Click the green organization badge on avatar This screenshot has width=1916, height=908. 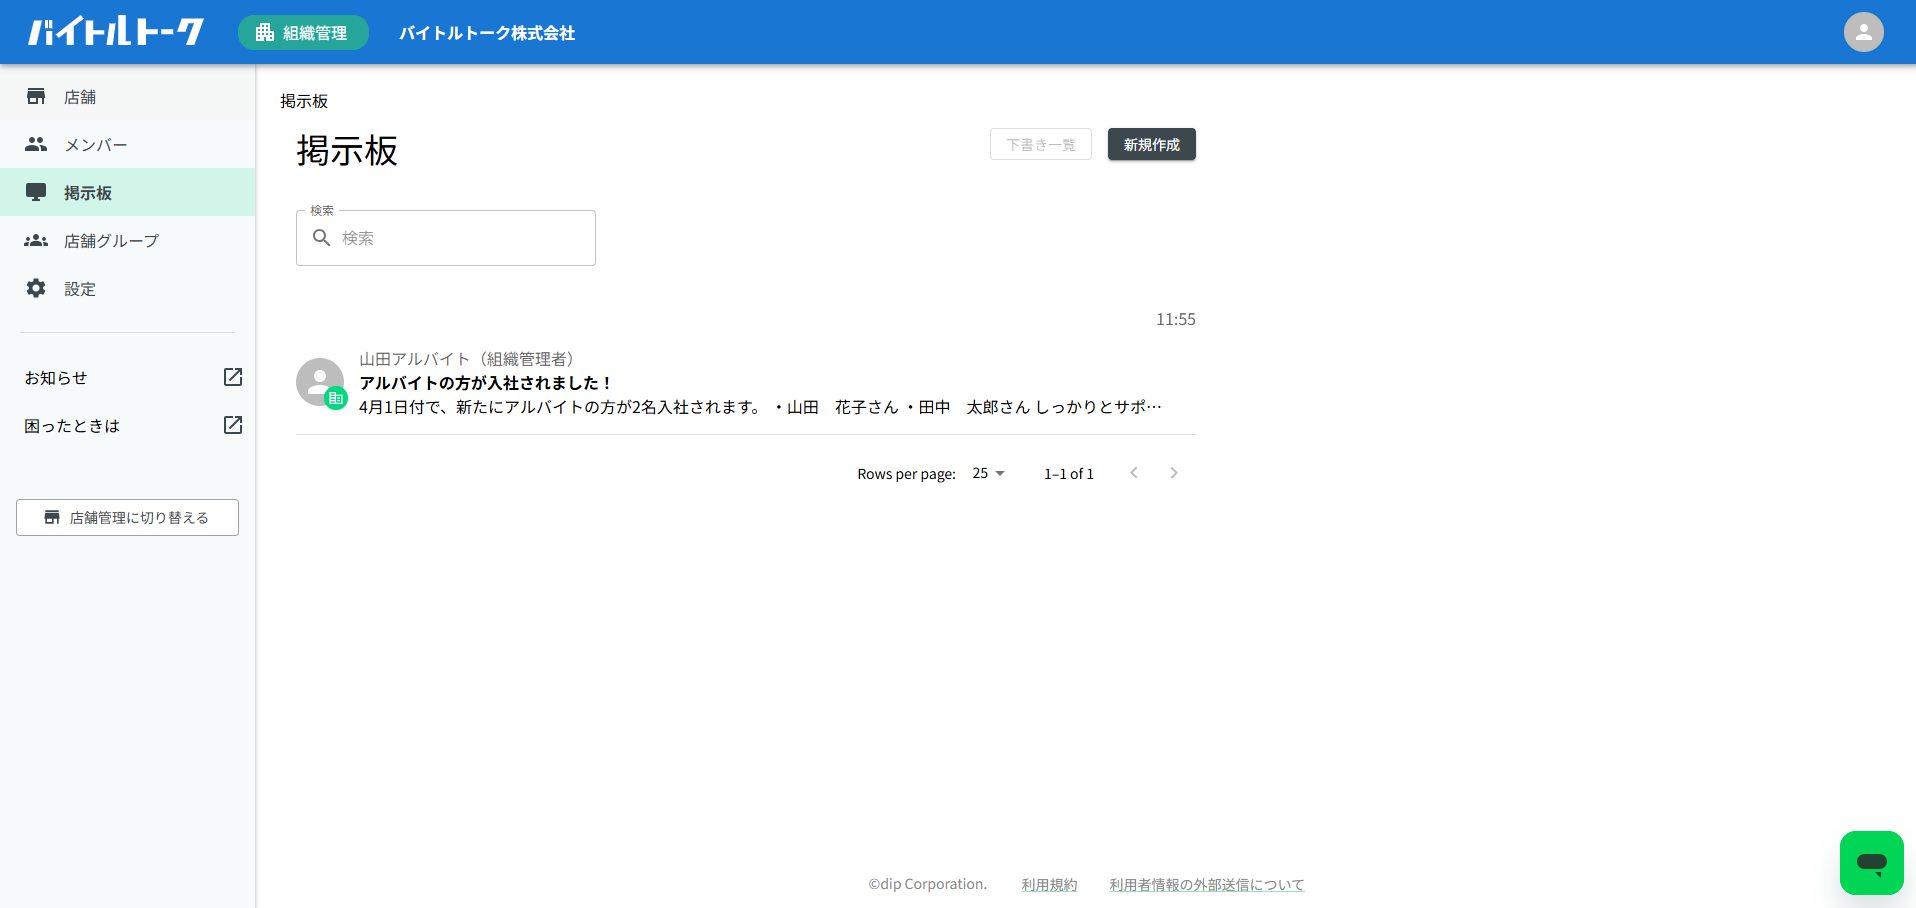[336, 398]
